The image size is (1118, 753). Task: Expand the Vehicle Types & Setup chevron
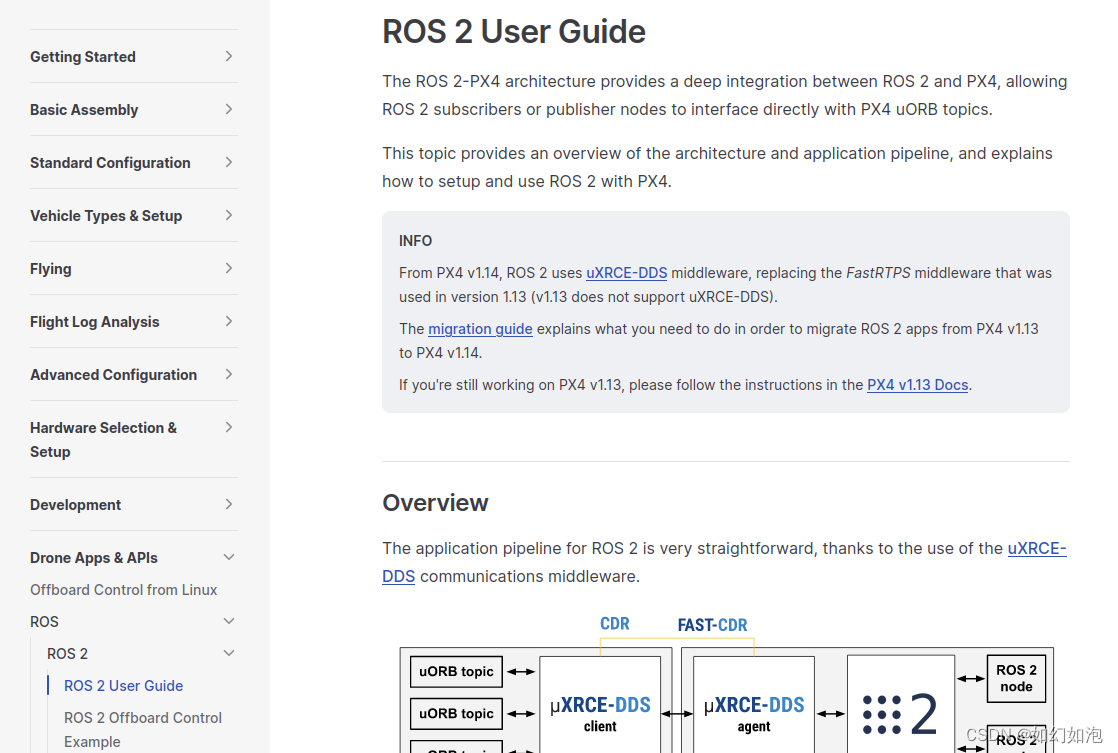(x=229, y=215)
